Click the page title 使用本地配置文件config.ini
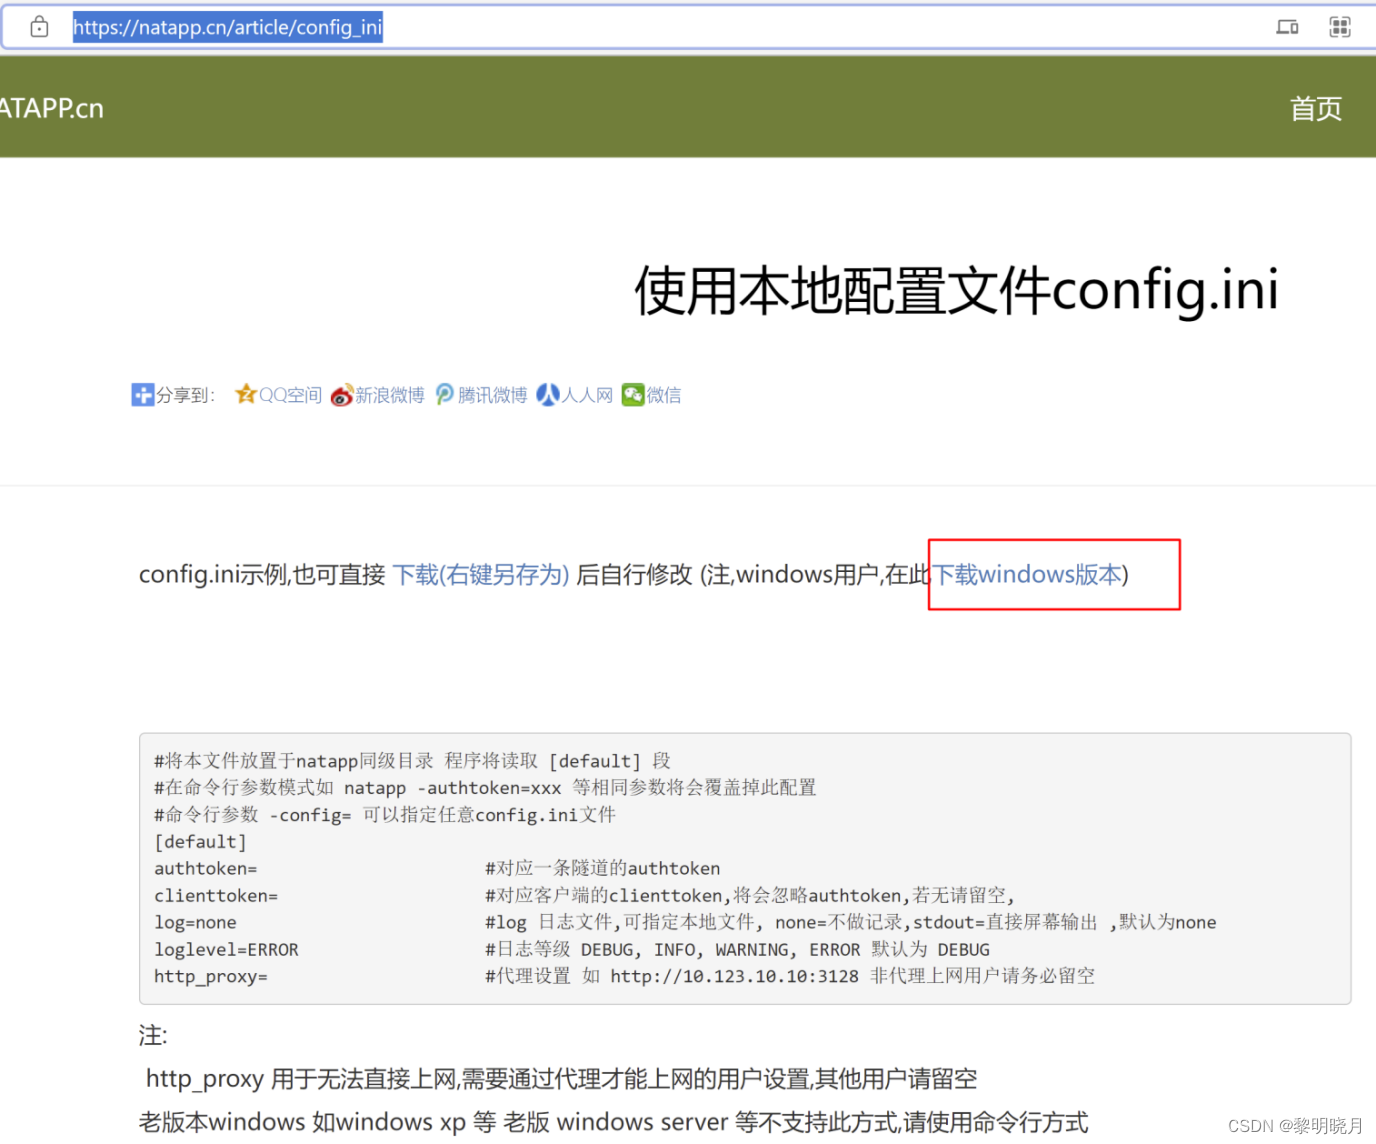1376x1144 pixels. coord(957,291)
